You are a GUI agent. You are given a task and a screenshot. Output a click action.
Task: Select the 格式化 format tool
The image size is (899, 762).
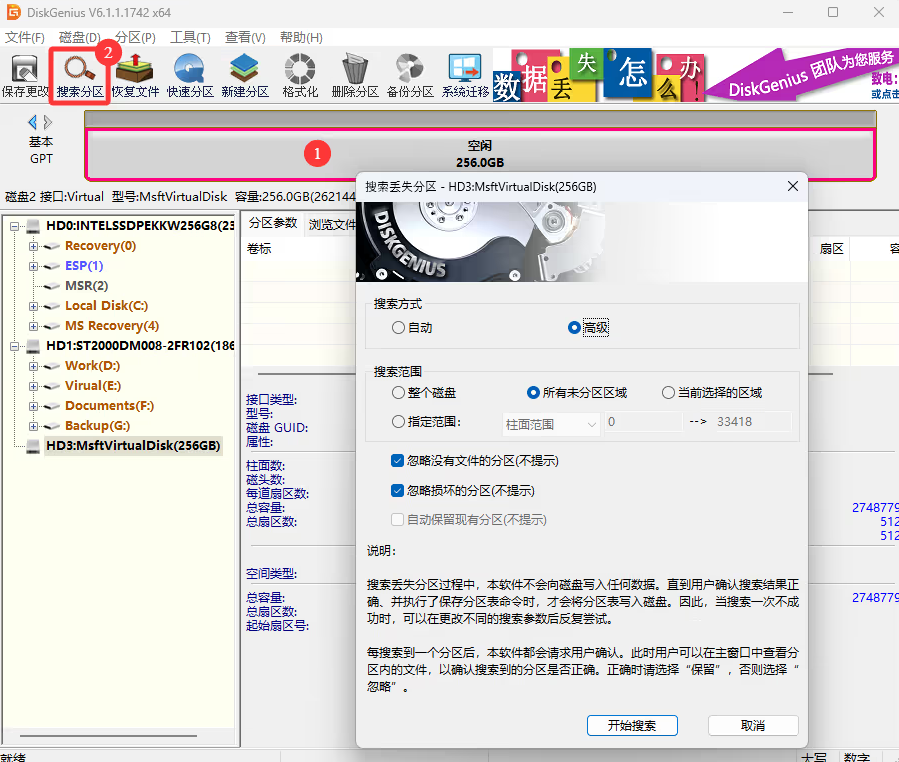coord(300,76)
